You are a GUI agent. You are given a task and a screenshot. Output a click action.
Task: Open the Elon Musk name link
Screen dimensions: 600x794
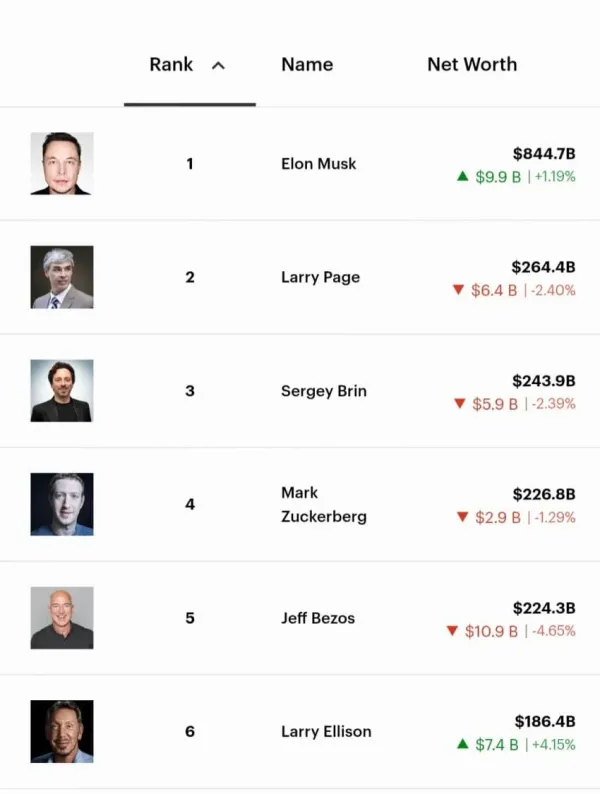(x=318, y=163)
